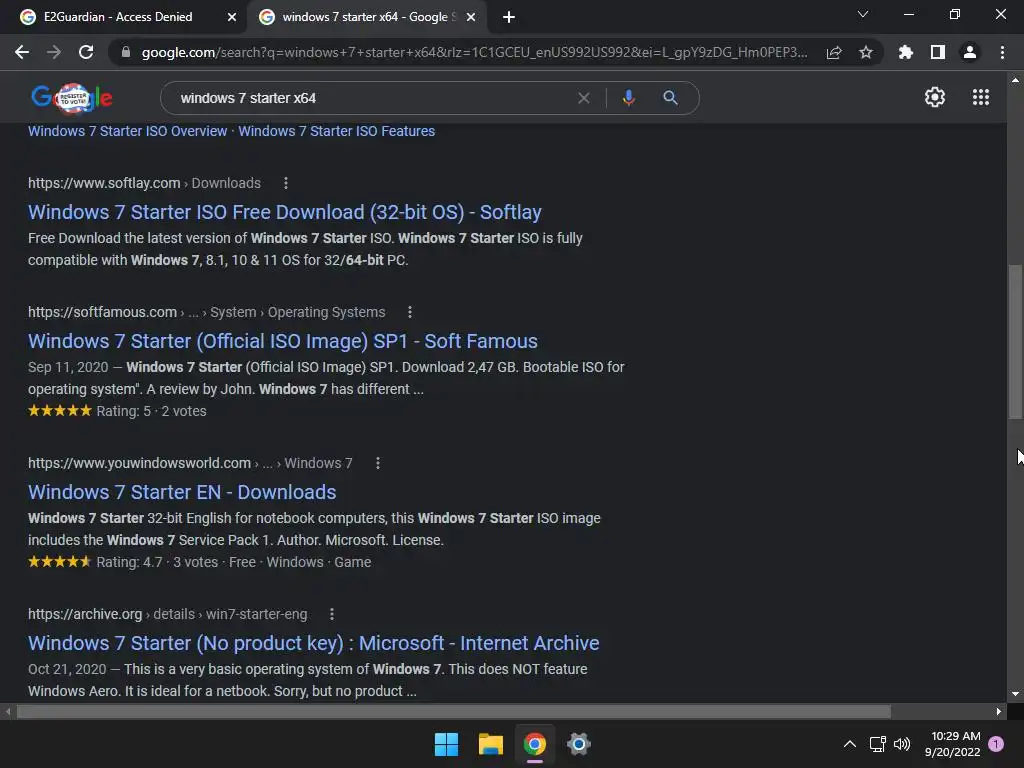
Task: Open the tab search dropdown chevron
Action: [863, 14]
